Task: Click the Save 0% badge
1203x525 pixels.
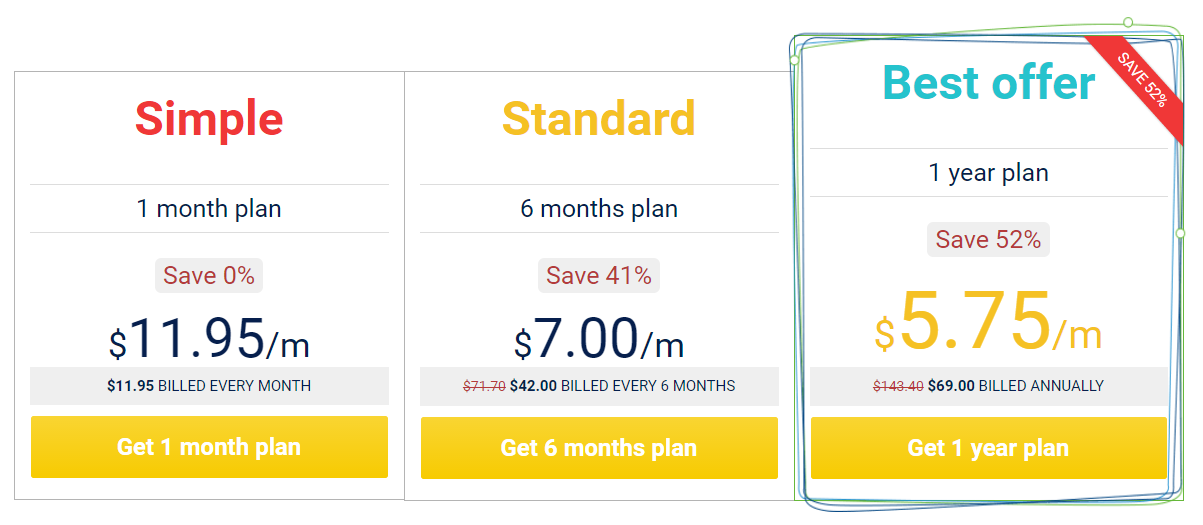Action: point(209,275)
